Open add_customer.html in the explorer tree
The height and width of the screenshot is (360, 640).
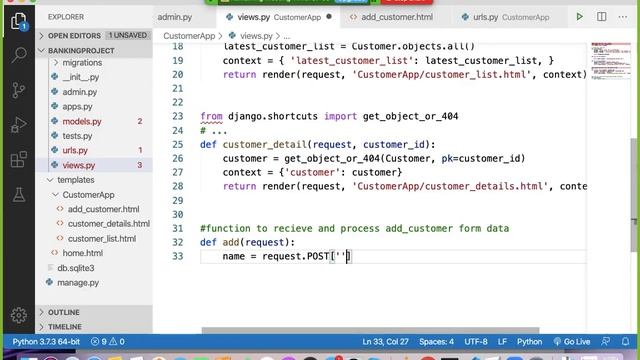[103, 209]
